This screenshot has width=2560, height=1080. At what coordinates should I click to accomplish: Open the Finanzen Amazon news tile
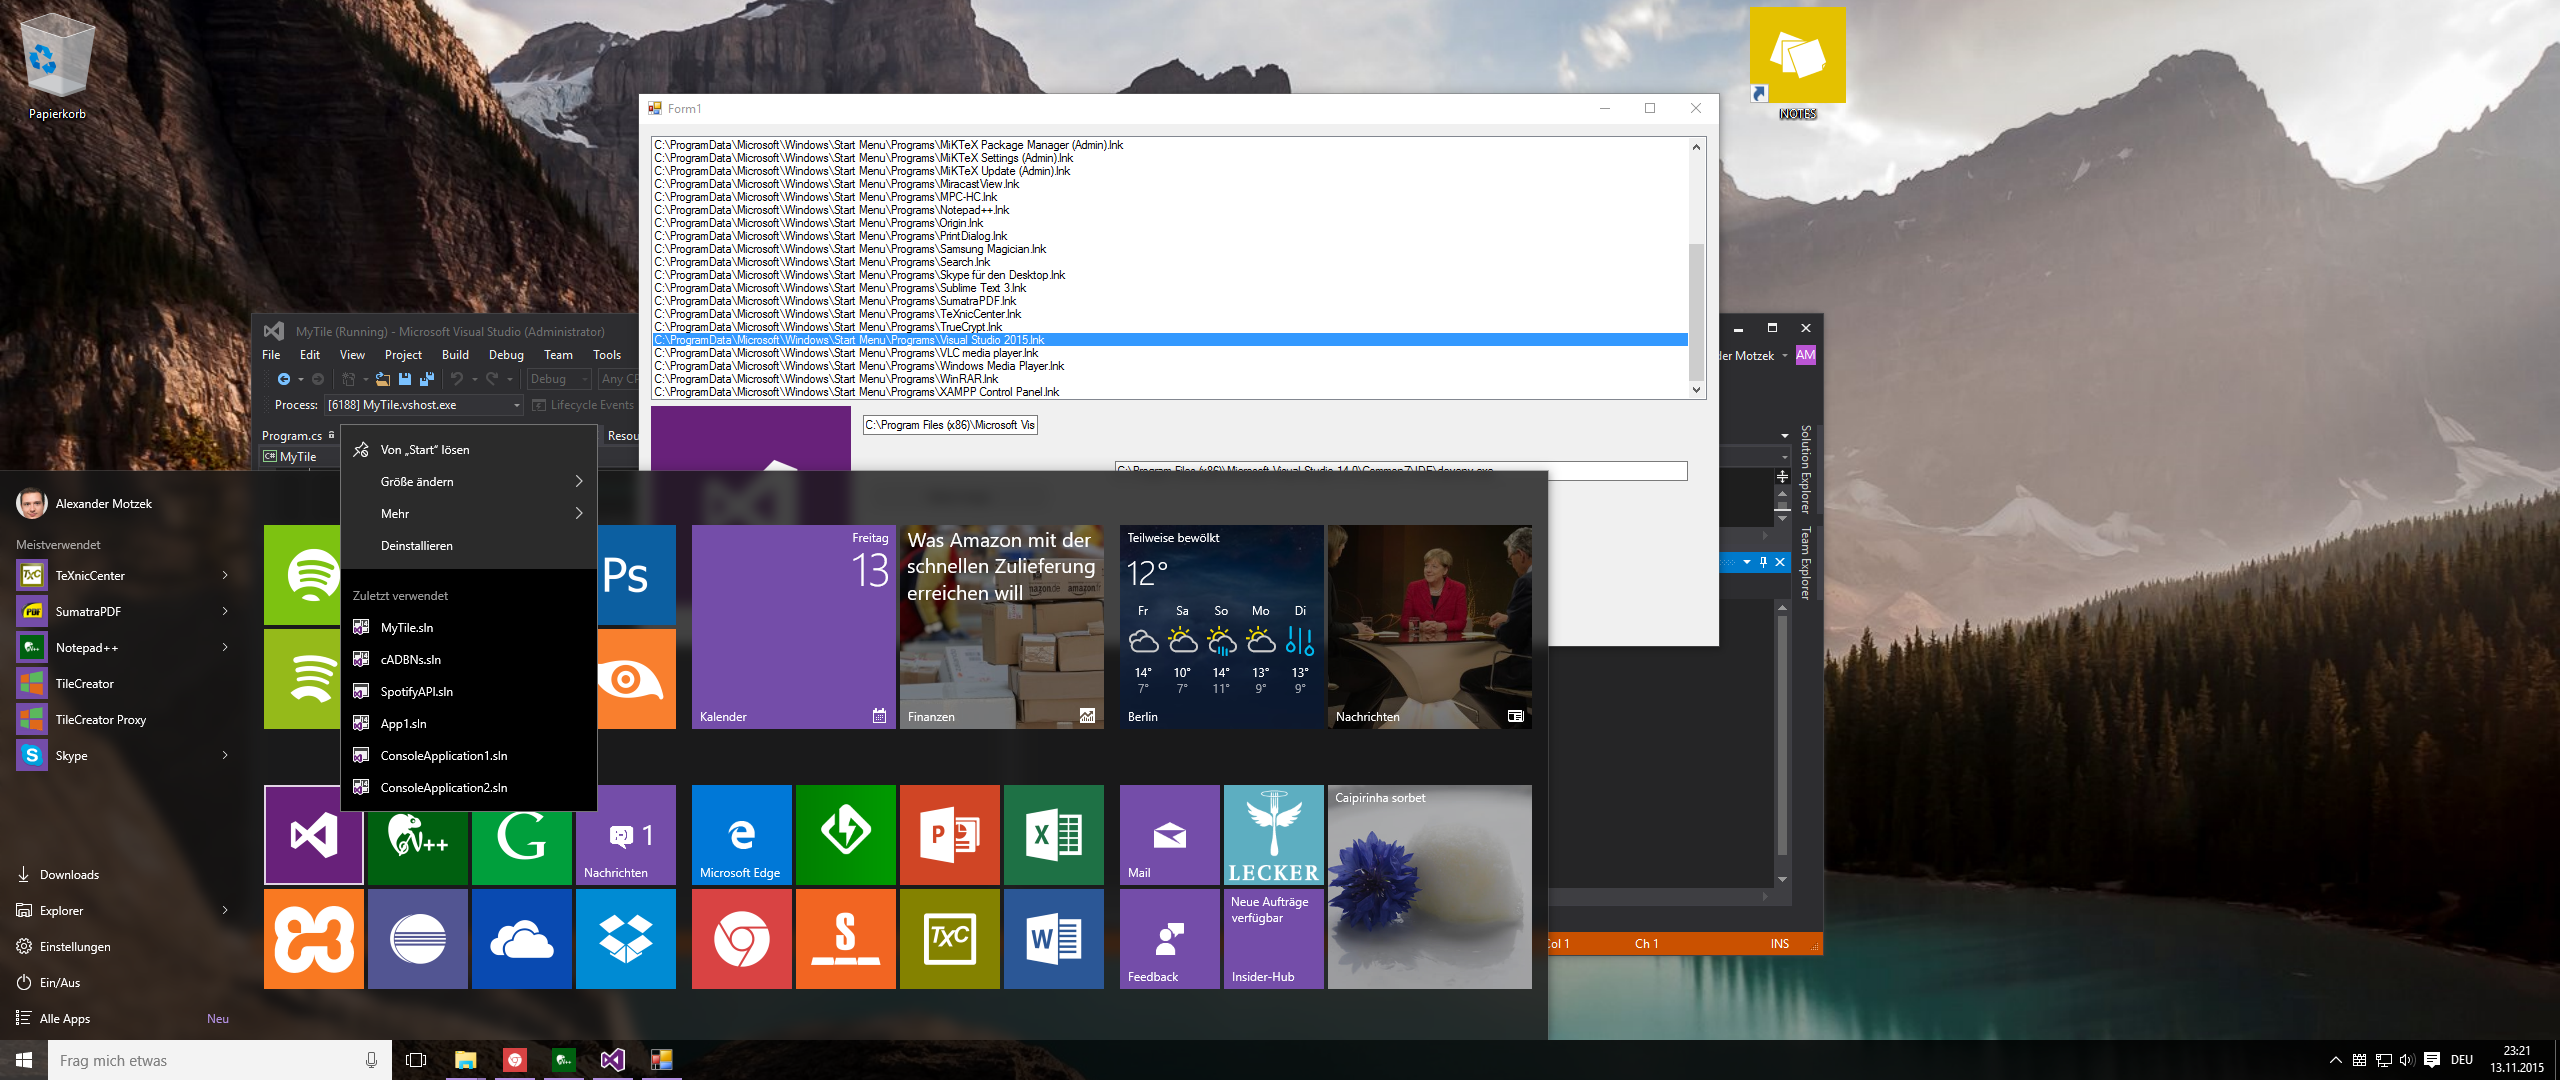click(1002, 627)
